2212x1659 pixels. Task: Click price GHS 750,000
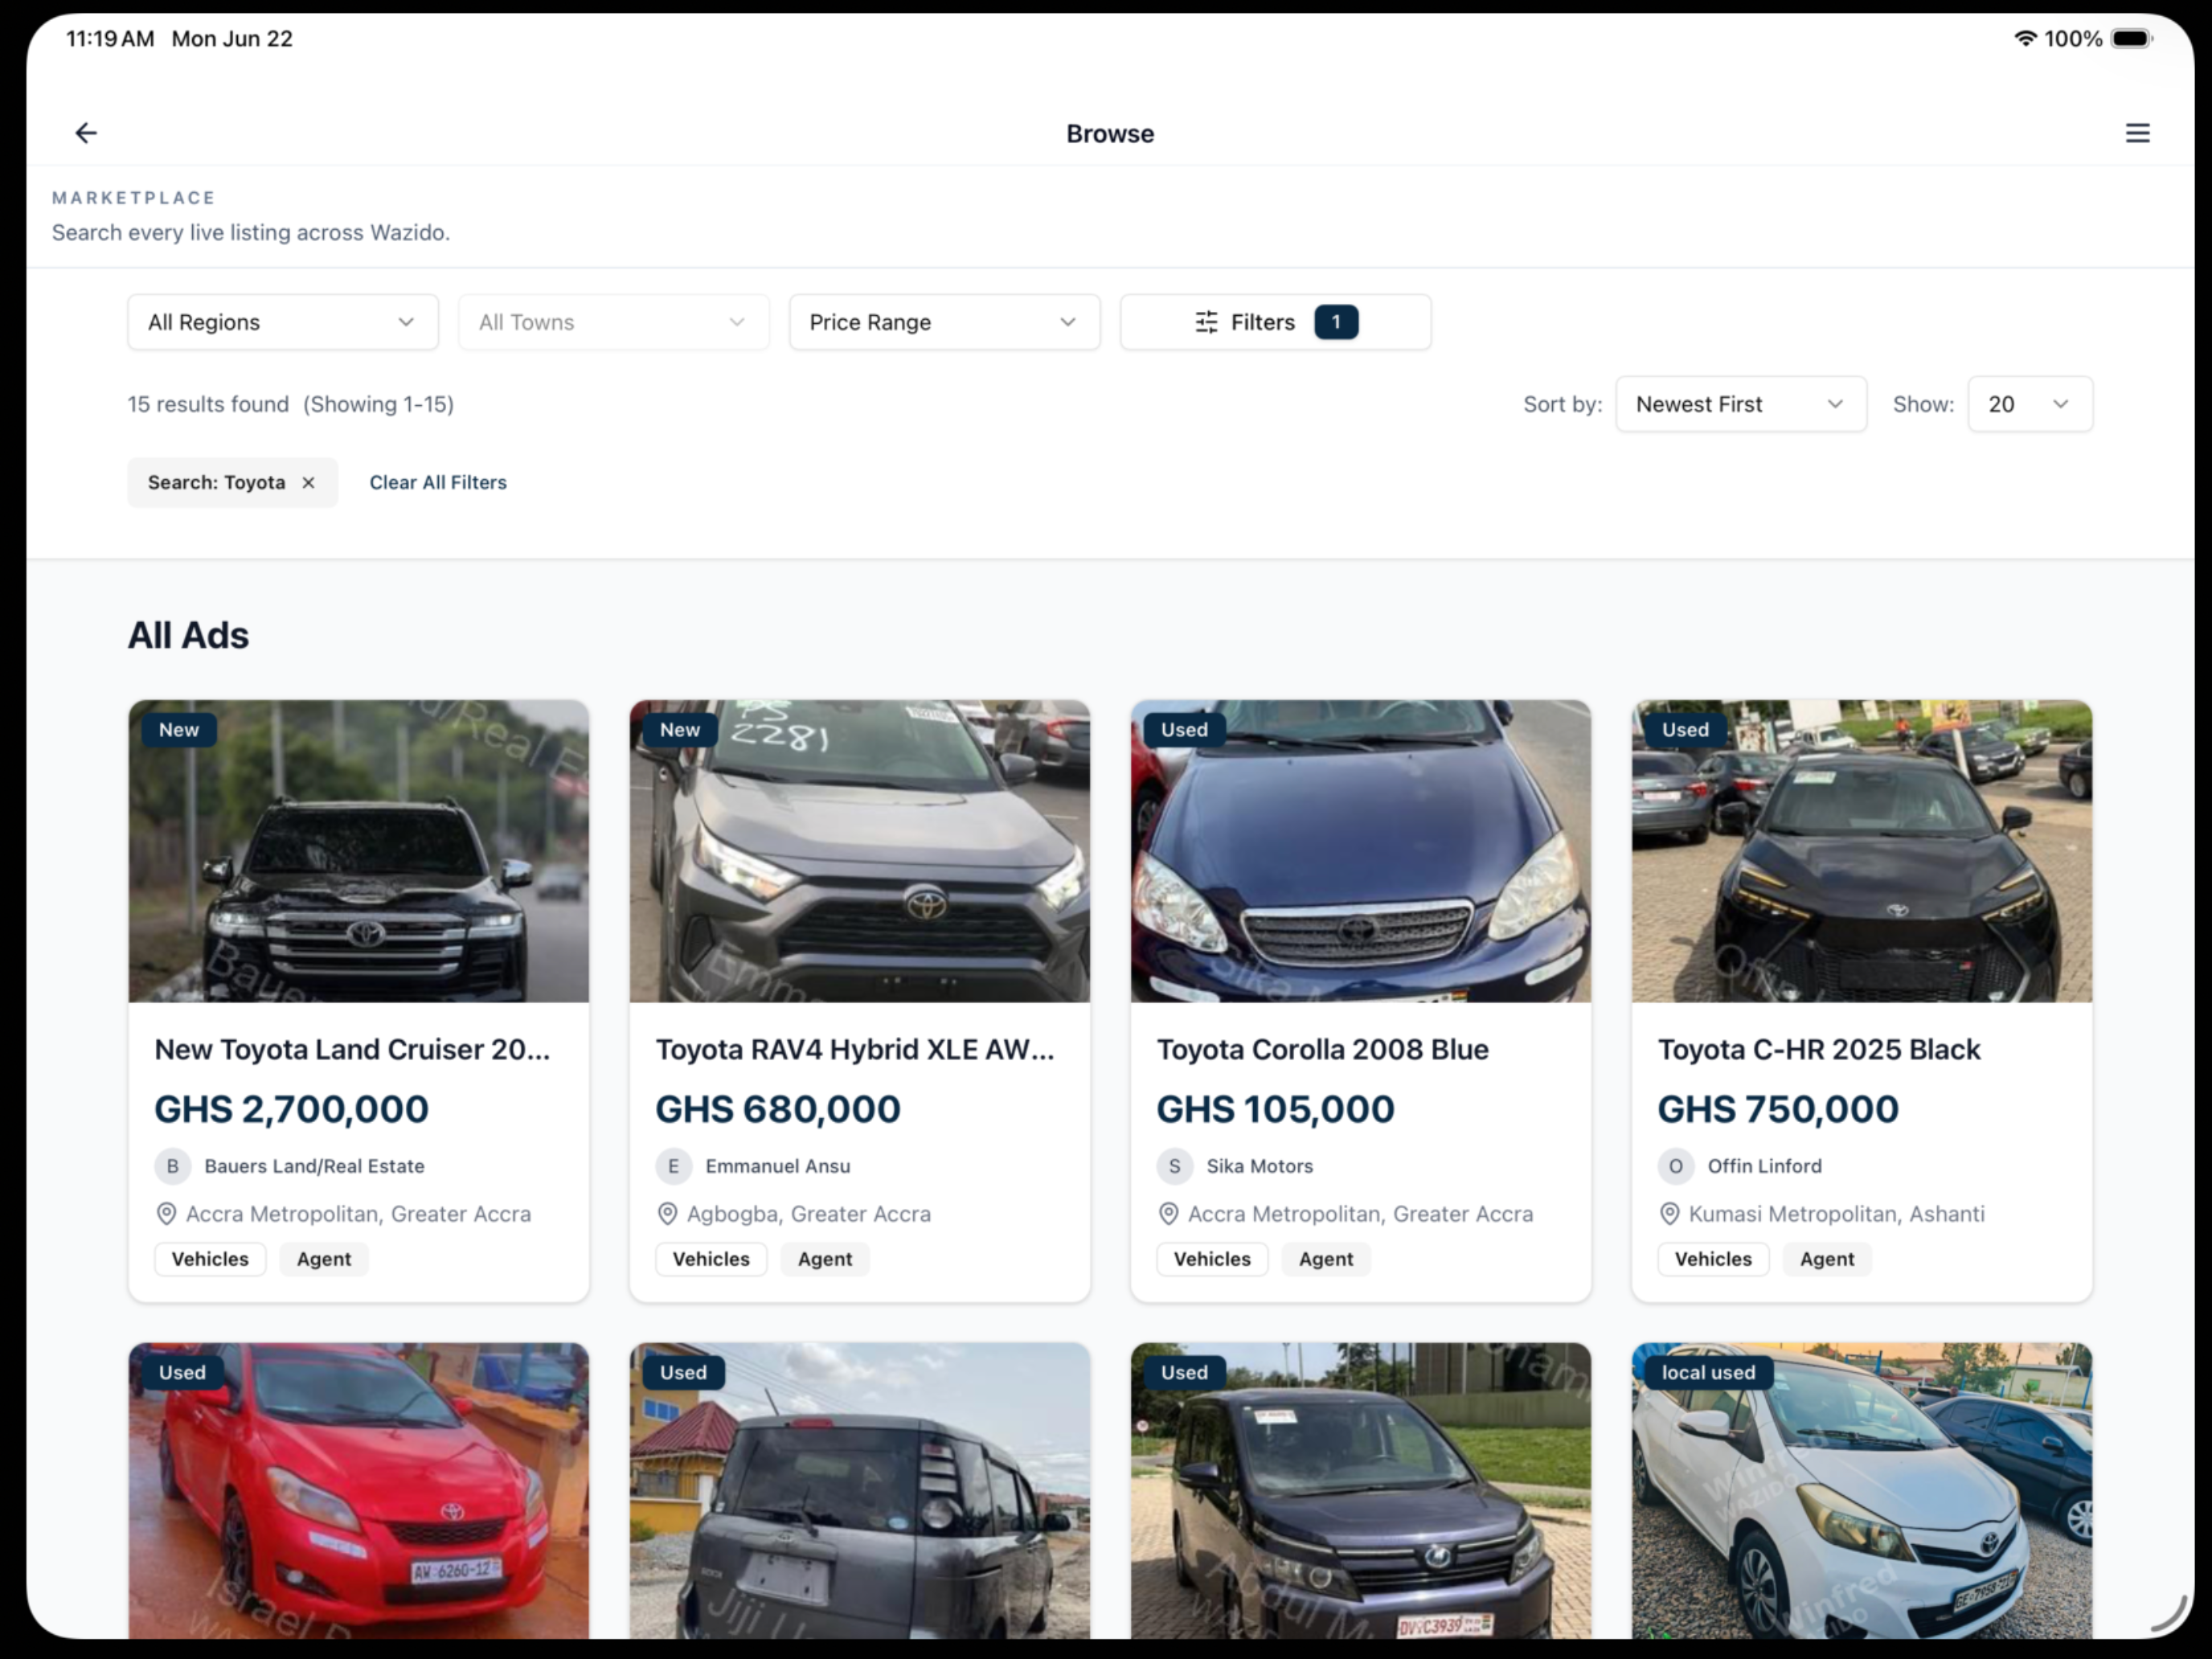coord(1778,1109)
